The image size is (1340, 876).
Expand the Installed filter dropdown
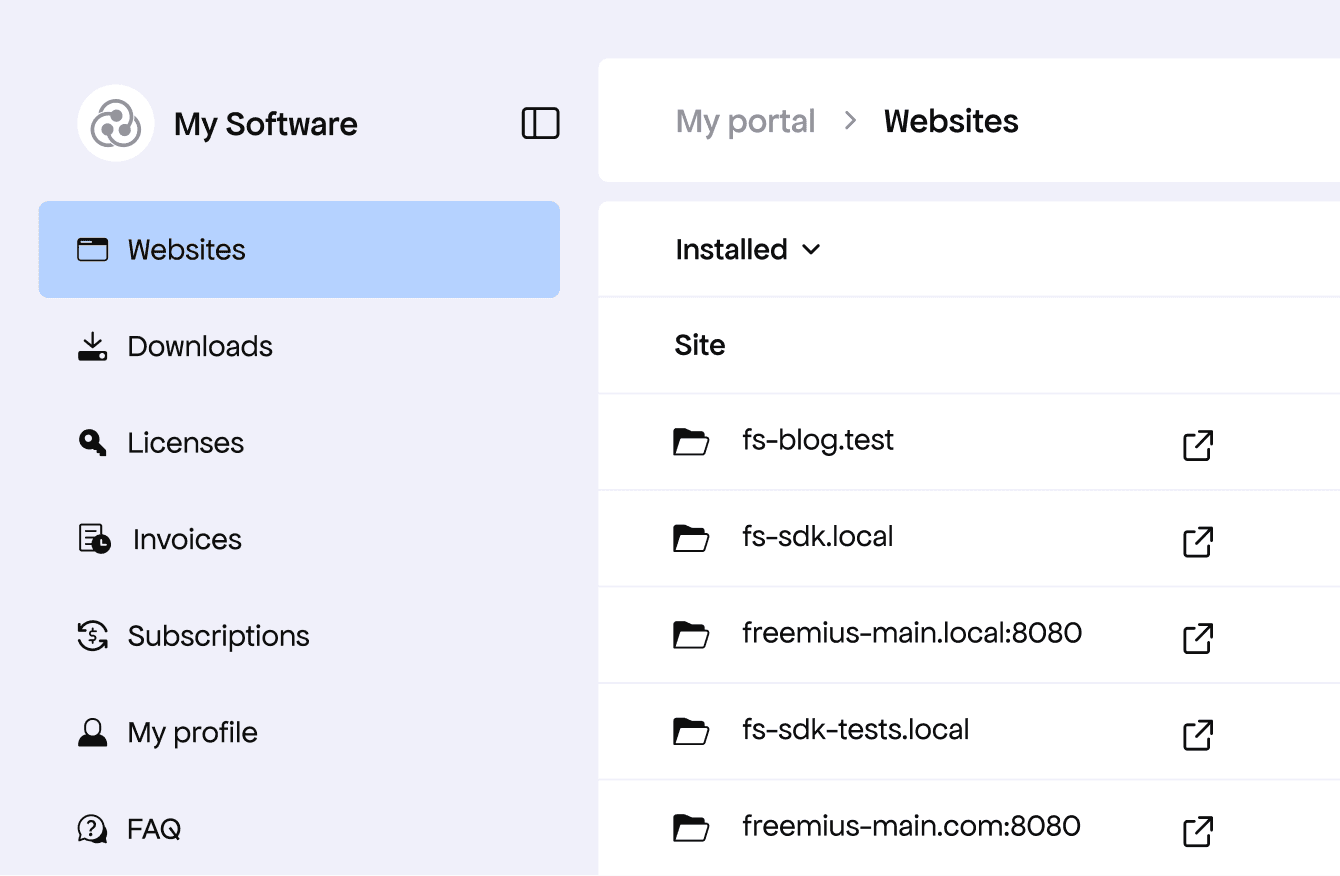(747, 249)
